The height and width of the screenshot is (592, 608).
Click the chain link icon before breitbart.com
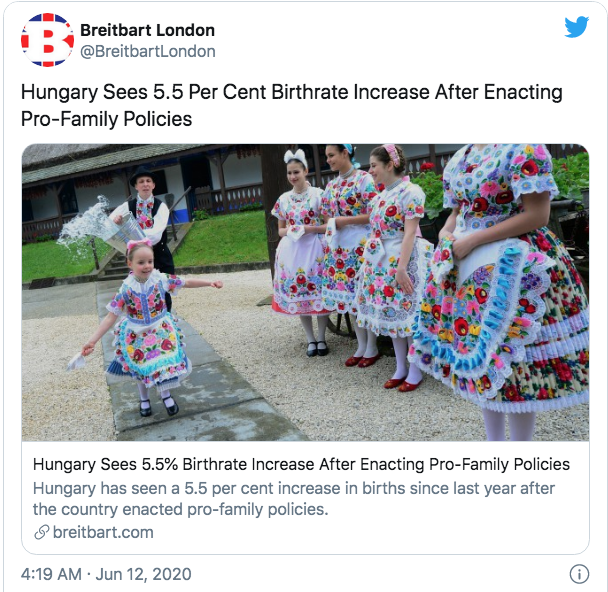(41, 532)
